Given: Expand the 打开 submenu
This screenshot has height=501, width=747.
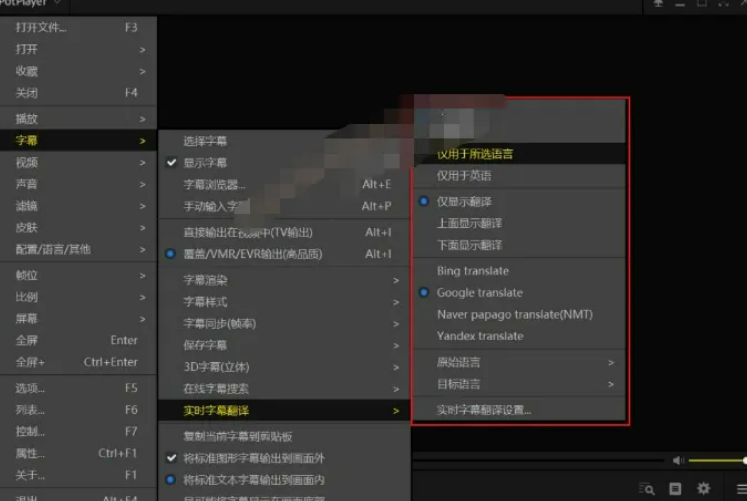Looking at the screenshot, I should point(78,50).
